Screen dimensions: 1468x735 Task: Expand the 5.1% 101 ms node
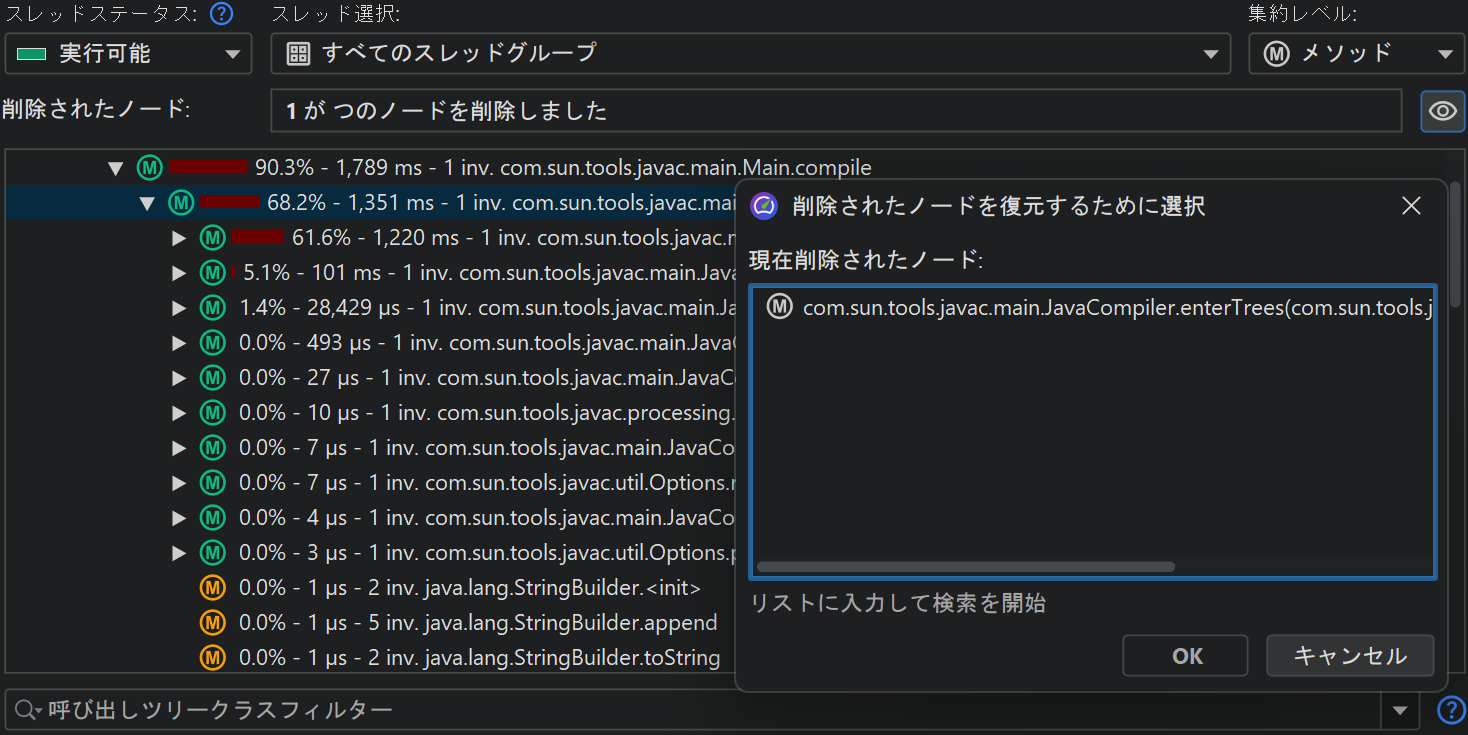click(179, 273)
